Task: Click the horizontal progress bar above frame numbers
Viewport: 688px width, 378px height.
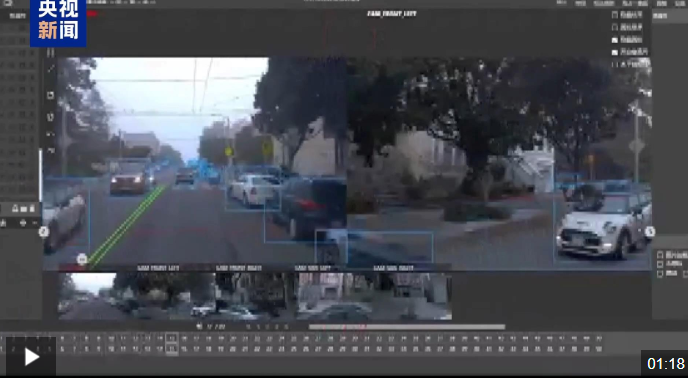Action: (407, 327)
